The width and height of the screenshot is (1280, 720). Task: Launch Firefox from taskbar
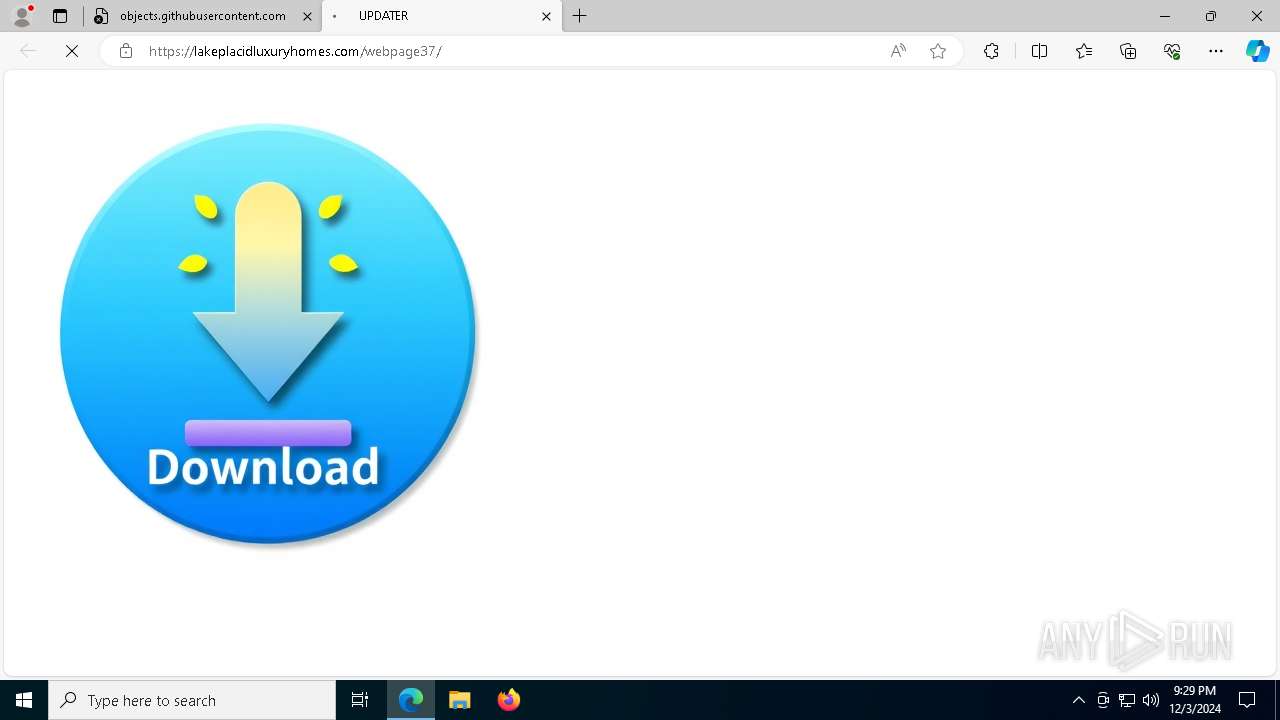[x=508, y=700]
